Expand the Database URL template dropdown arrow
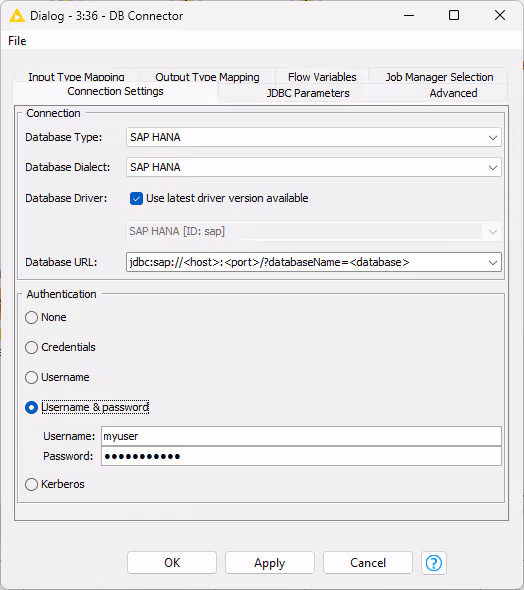The image size is (524, 590). (493, 262)
